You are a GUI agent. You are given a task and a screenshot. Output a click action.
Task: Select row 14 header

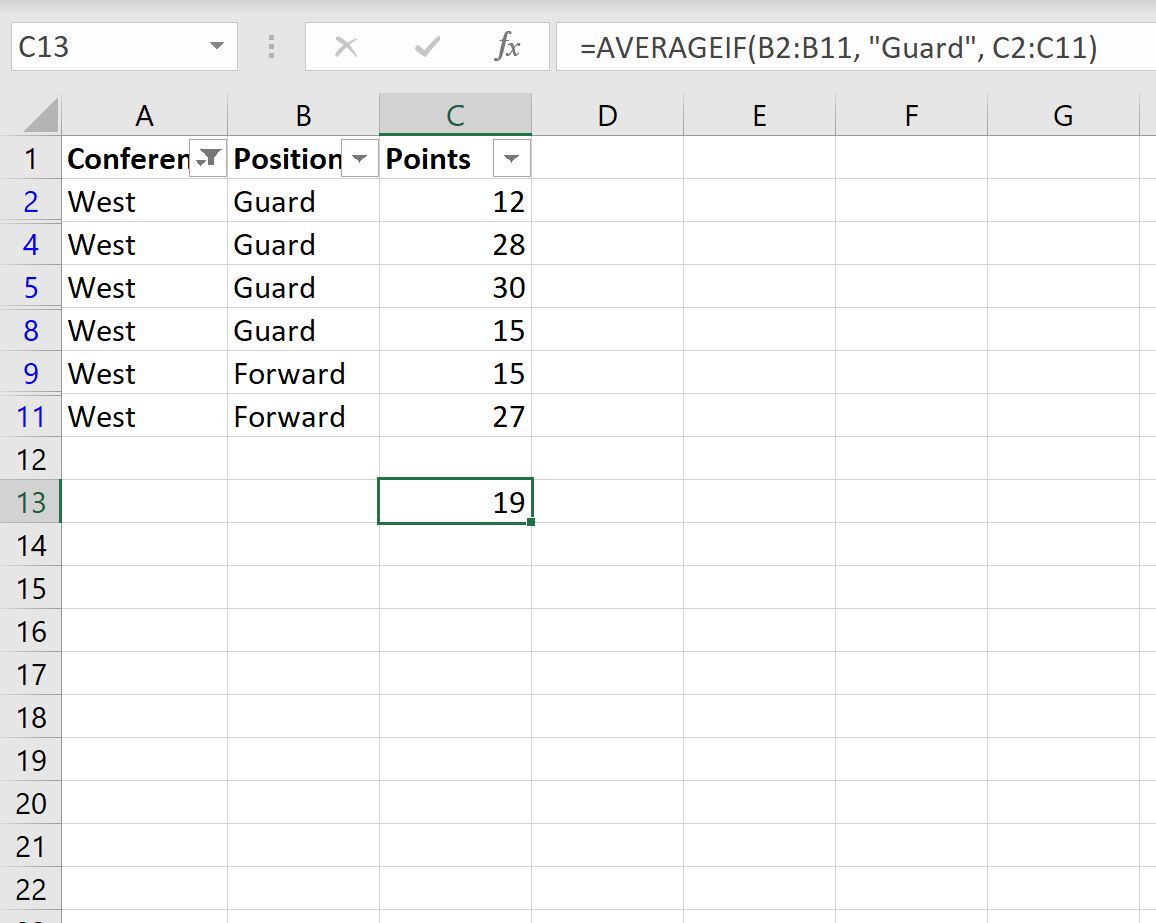(x=30, y=545)
